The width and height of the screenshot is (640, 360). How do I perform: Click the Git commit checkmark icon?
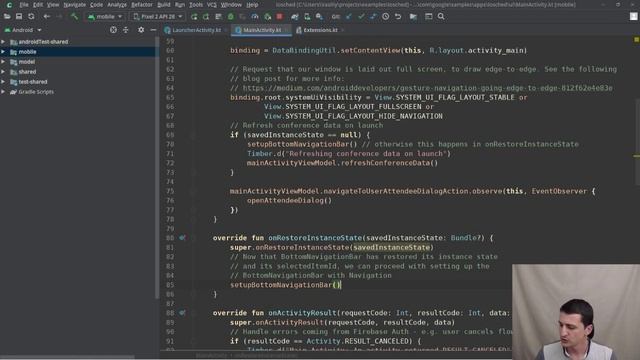coord(361,17)
